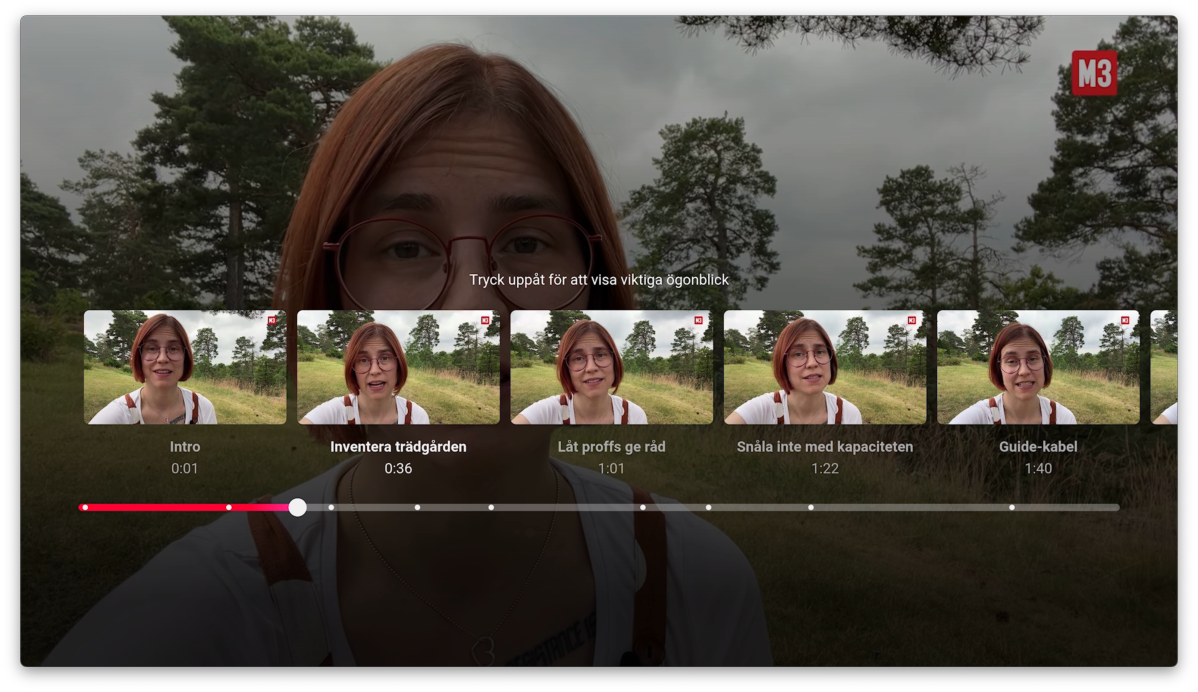This screenshot has height=692, width=1198.
Task: Click the last chapter marker dot on the timeline
Action: pos(1011,507)
